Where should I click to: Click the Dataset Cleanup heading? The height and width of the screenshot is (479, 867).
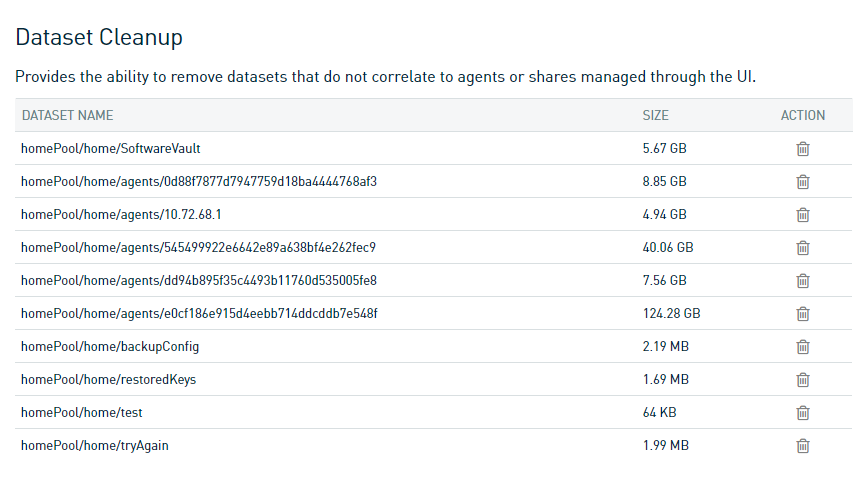click(x=99, y=38)
